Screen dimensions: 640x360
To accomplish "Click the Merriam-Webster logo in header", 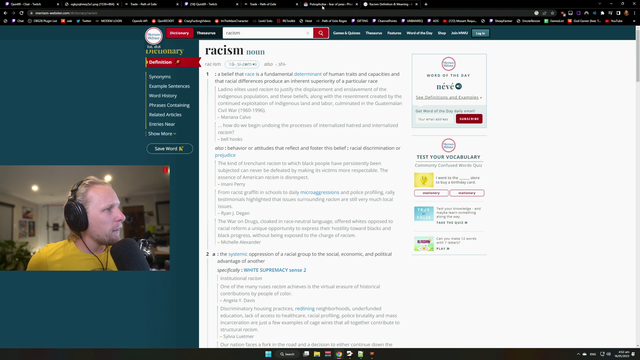I will coord(154,36).
